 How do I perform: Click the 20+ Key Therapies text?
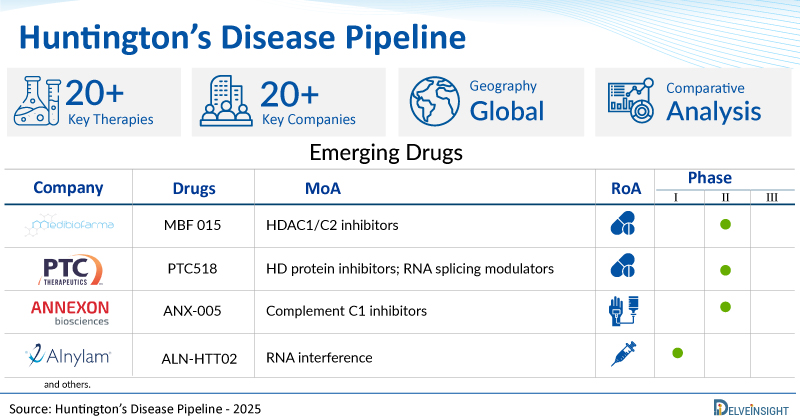(x=110, y=102)
